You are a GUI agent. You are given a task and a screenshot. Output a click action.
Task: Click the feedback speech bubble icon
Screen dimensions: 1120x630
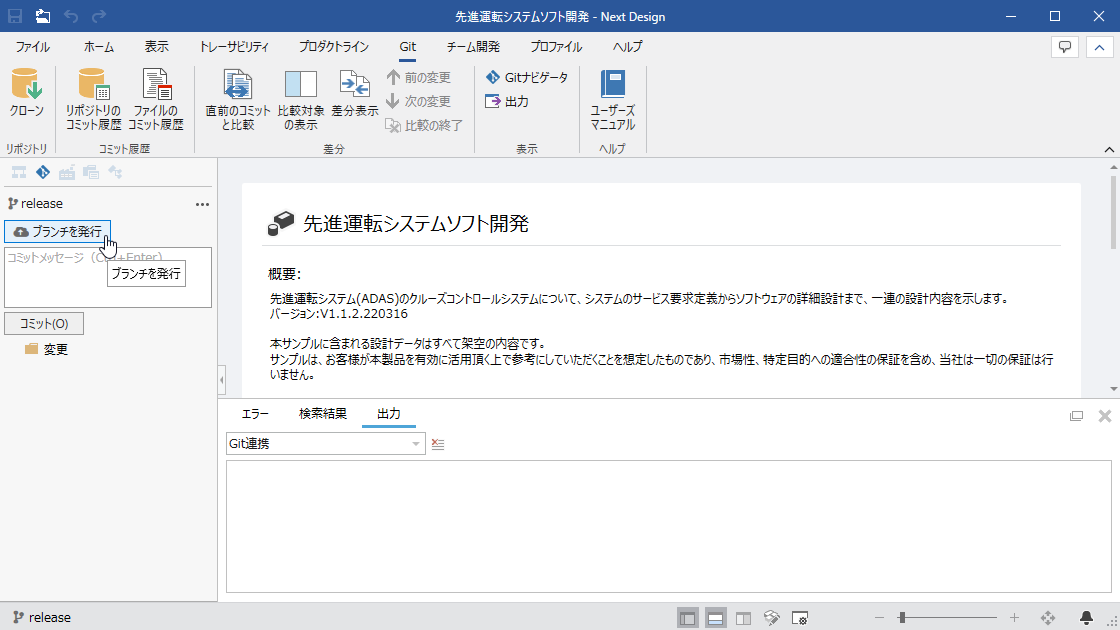point(1065,47)
